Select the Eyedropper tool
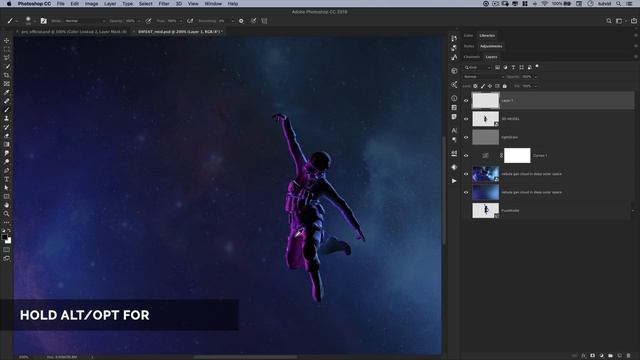This screenshot has height=360, width=640. (x=7, y=92)
